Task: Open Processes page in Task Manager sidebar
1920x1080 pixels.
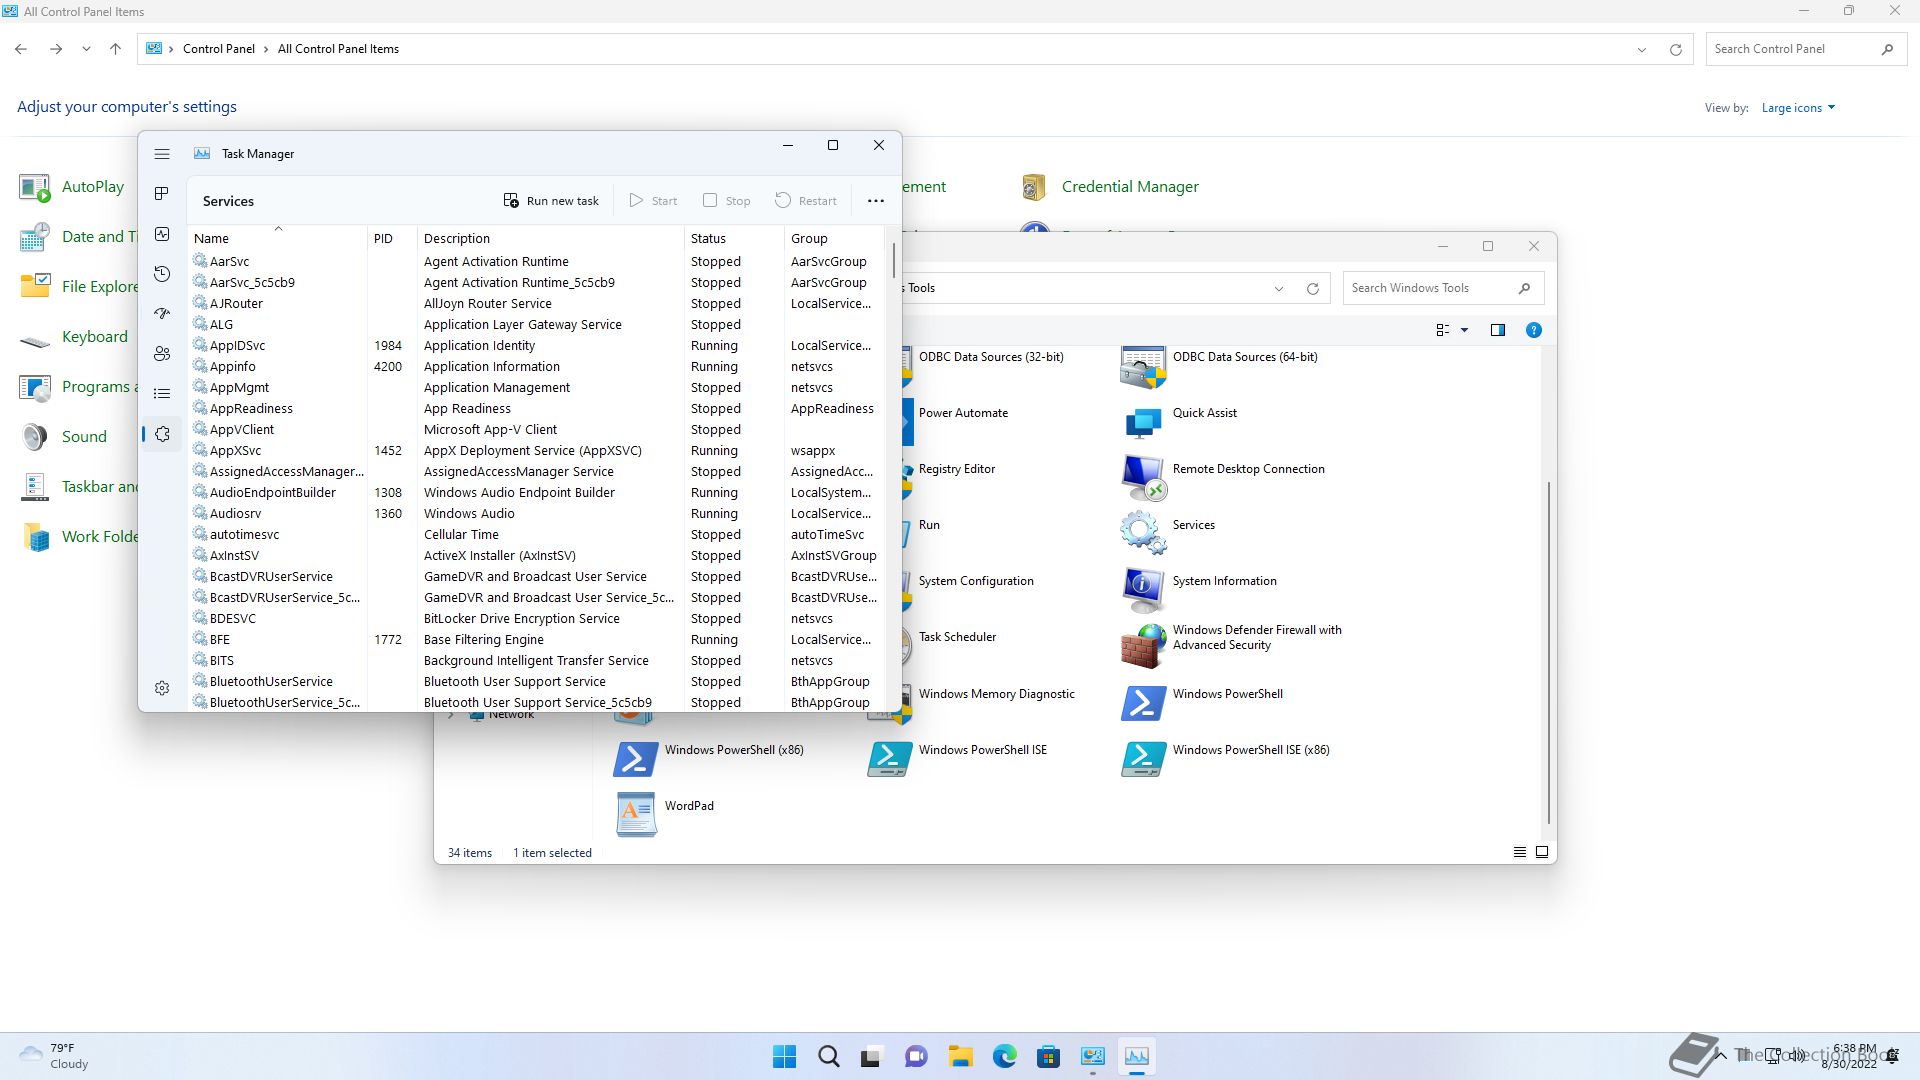Action: pos(162,193)
